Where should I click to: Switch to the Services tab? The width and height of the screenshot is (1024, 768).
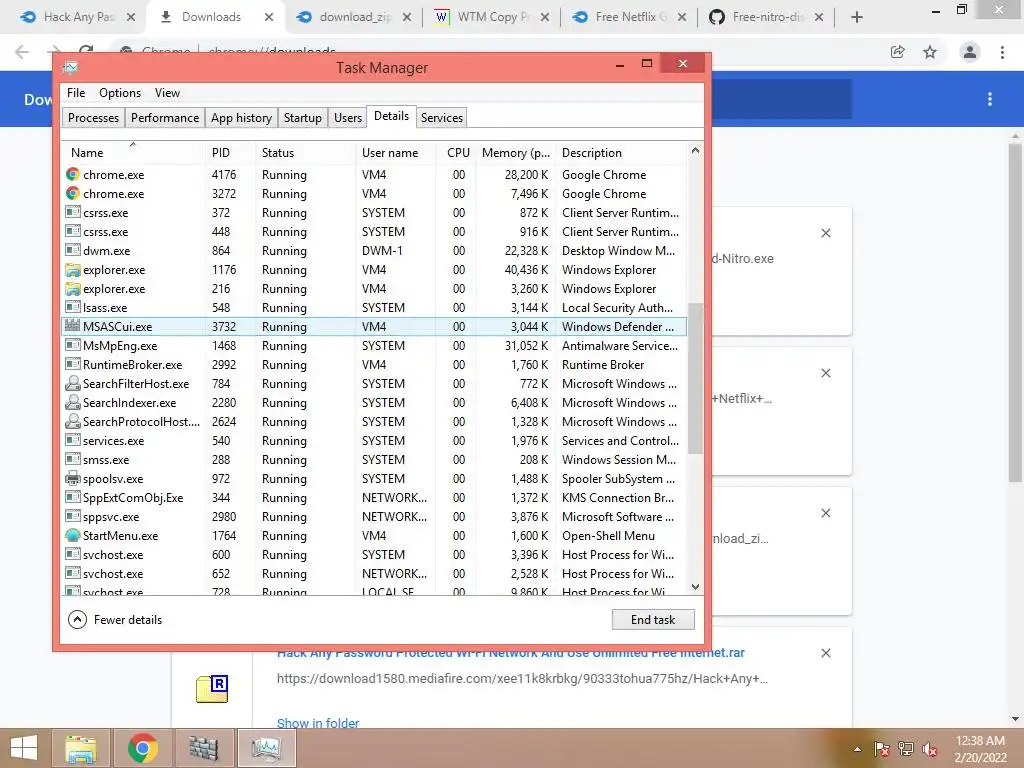point(441,118)
